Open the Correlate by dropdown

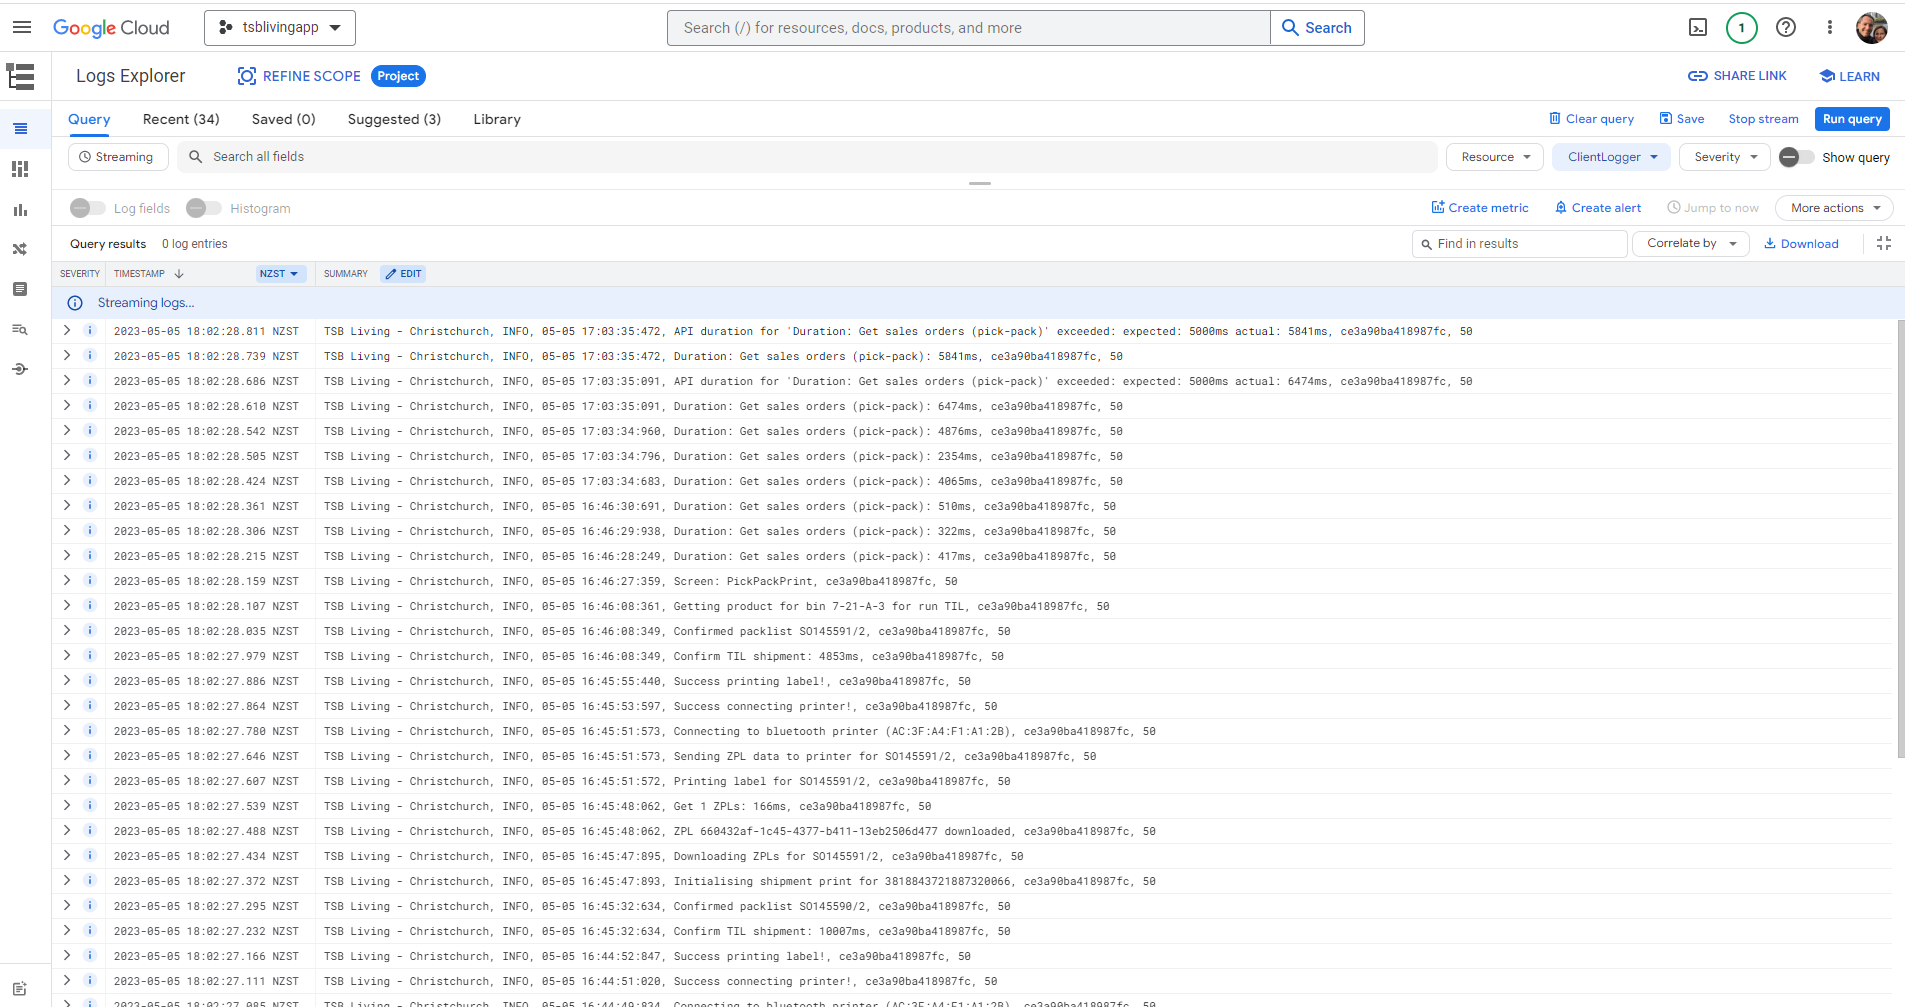[x=1690, y=243]
